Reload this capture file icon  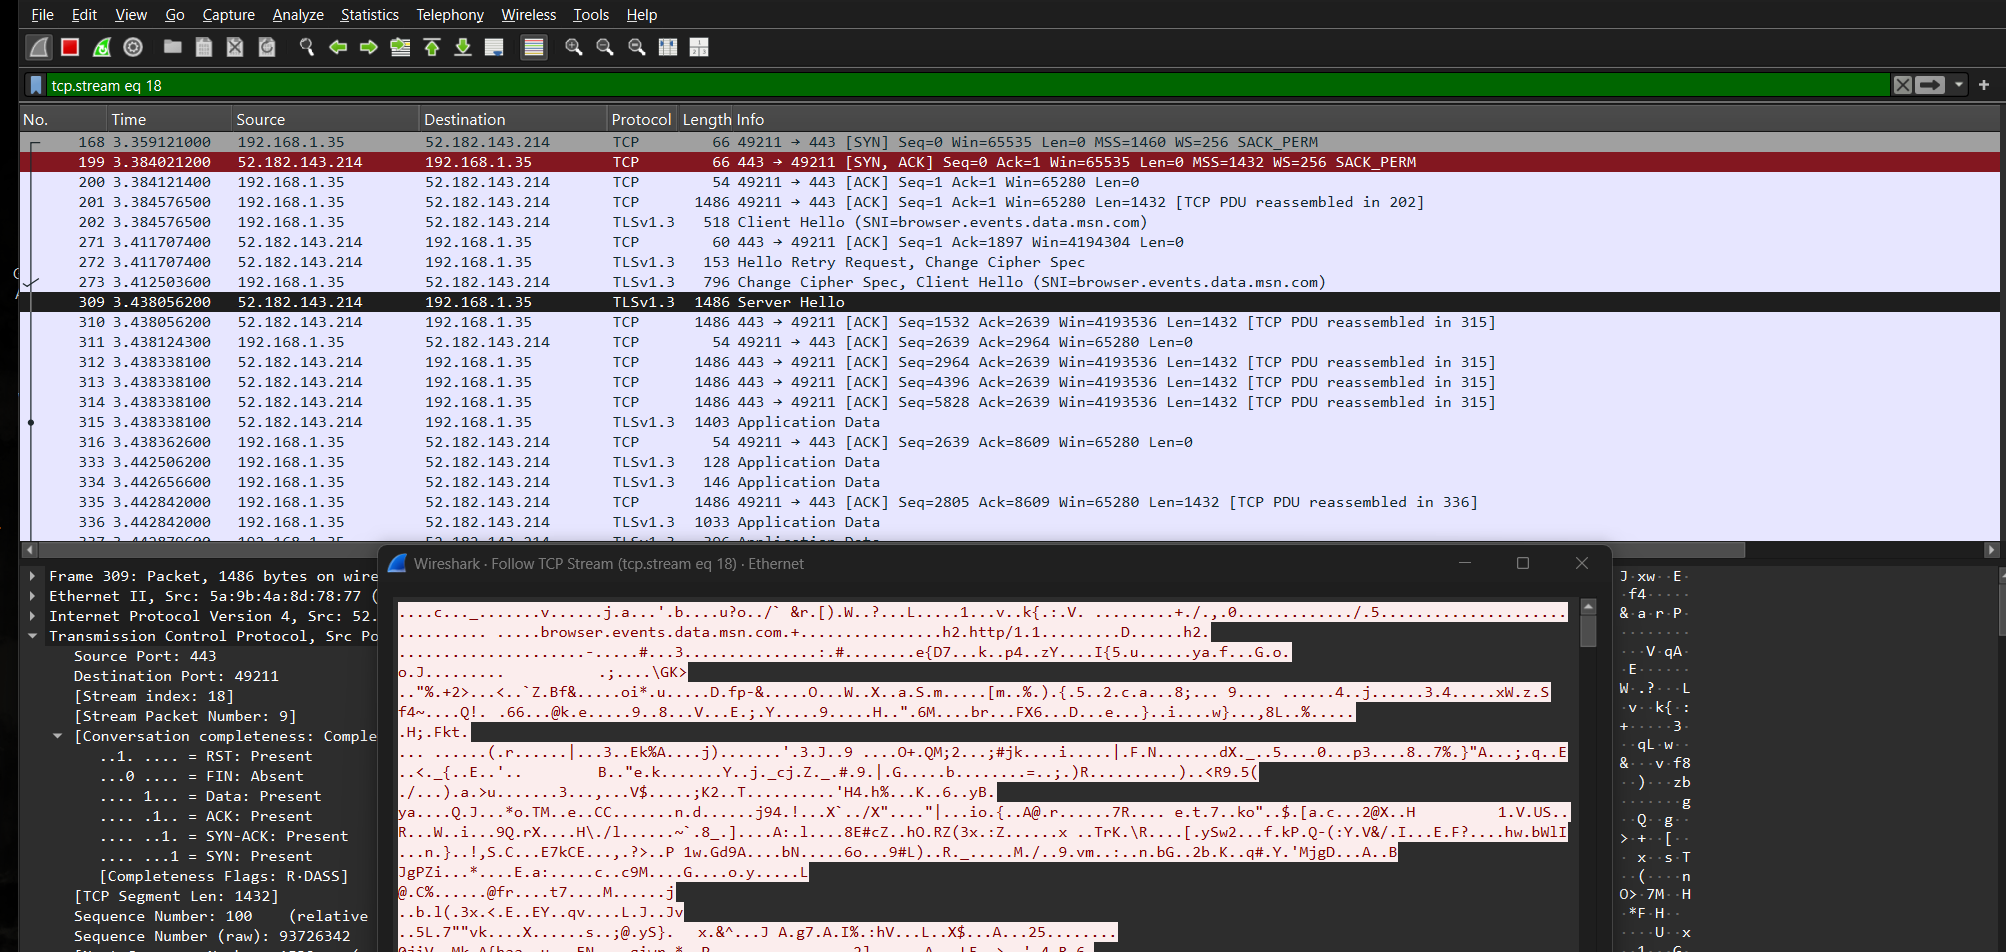(x=267, y=47)
